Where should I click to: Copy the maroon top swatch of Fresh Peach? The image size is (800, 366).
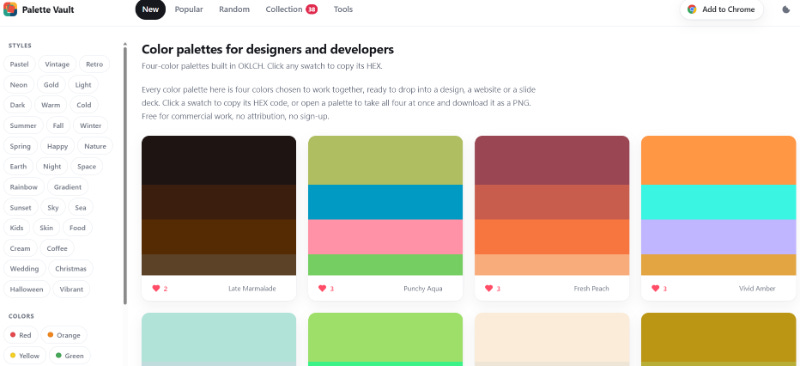tap(552, 160)
